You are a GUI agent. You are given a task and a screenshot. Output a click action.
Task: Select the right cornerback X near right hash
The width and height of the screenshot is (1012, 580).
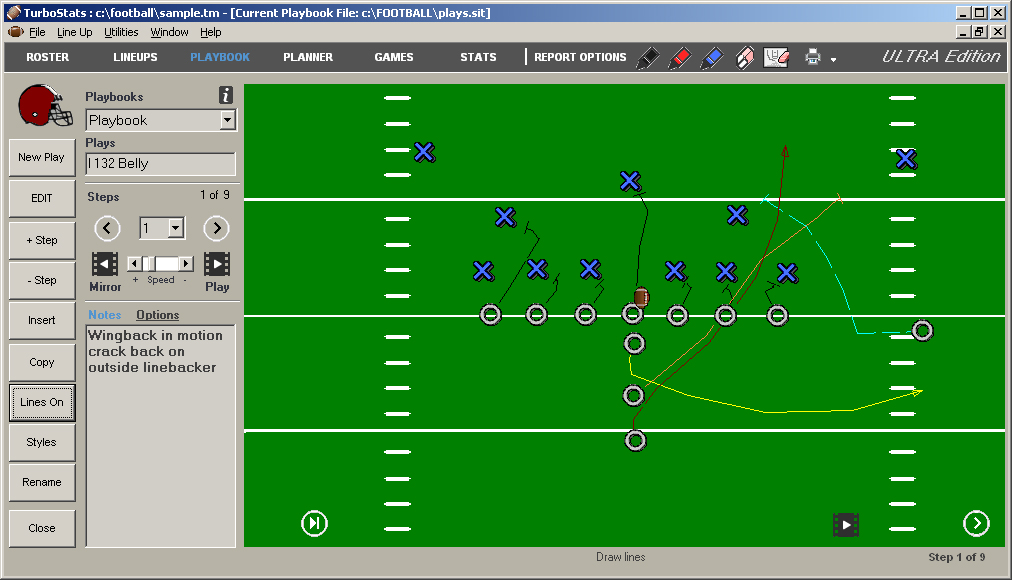[x=906, y=159]
